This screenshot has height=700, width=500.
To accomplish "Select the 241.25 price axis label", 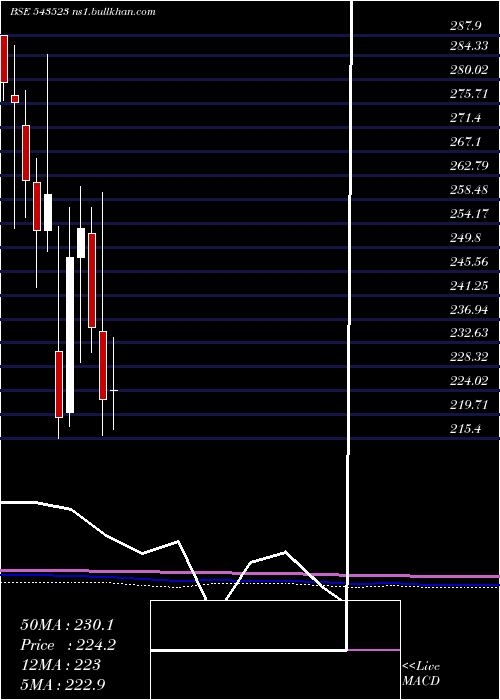I will pyautogui.click(x=469, y=286).
